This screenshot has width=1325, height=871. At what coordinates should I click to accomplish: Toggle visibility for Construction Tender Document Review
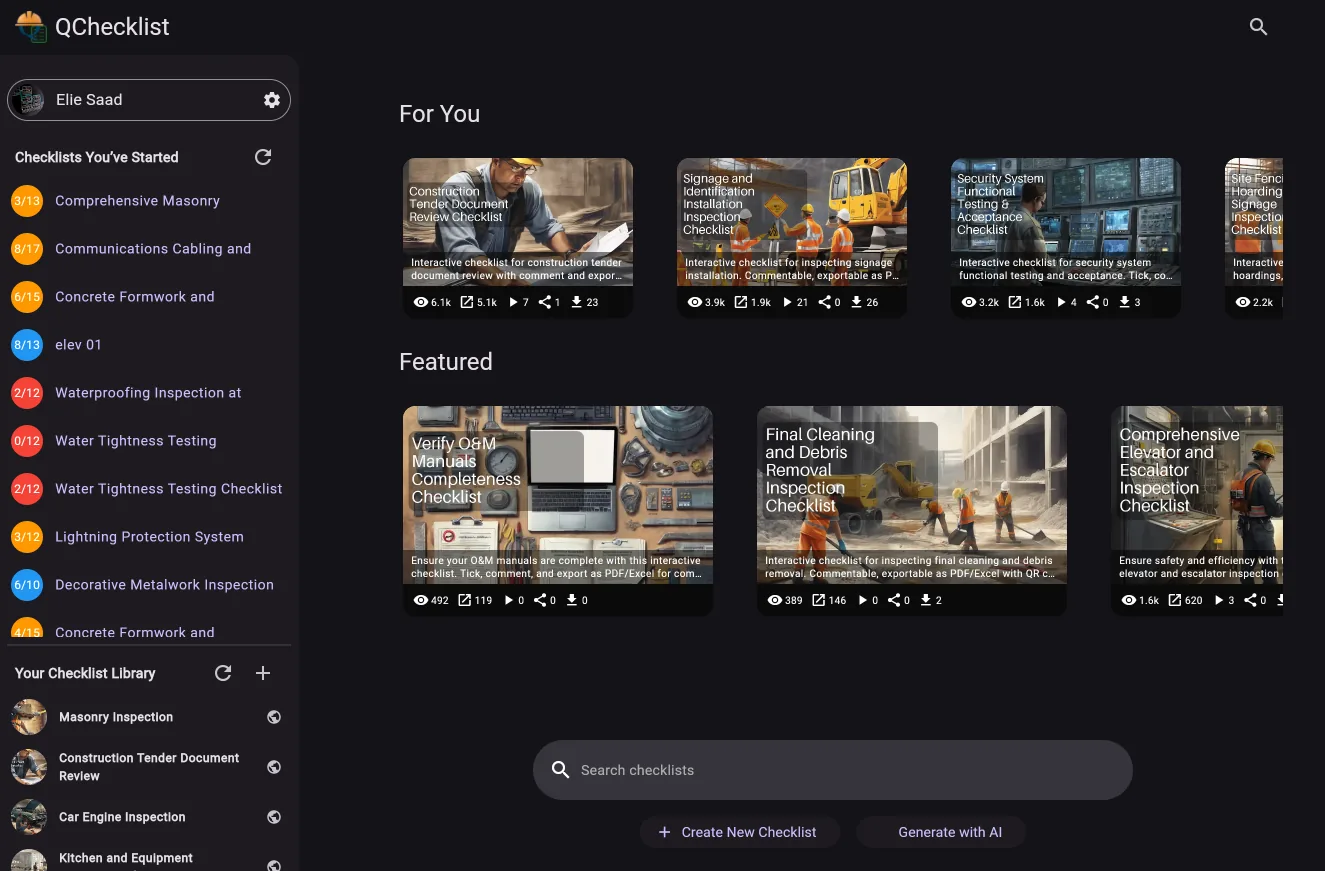[x=274, y=767]
